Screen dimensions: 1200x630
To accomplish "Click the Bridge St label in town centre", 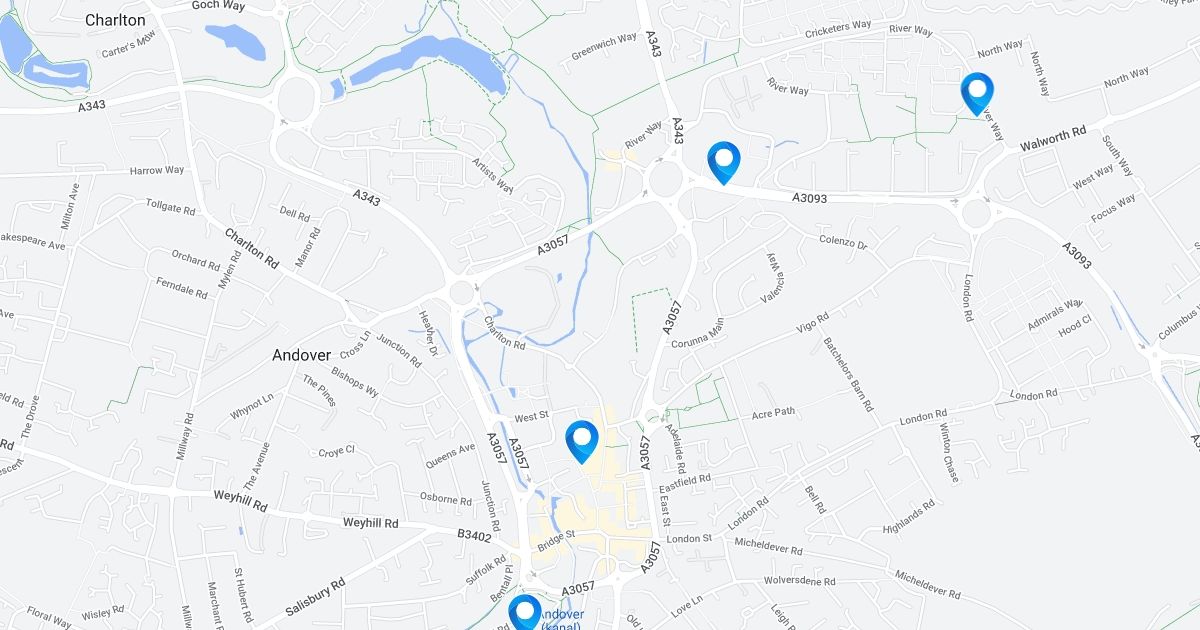I will click(557, 541).
